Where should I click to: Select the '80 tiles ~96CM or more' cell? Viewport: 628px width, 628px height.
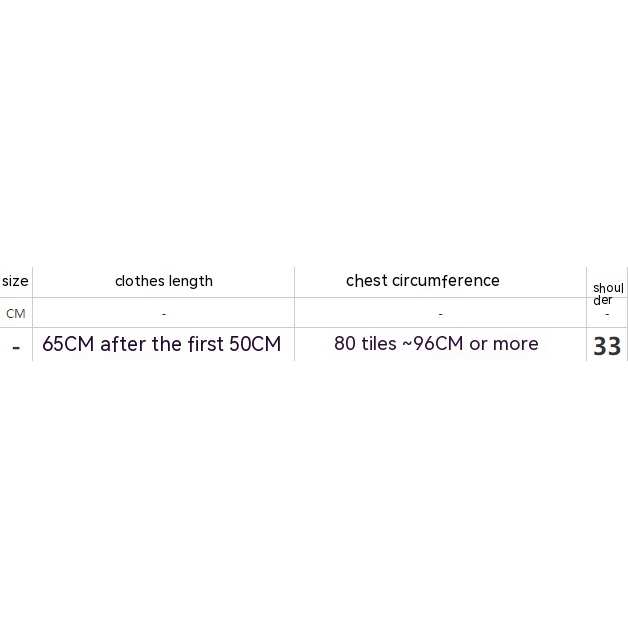[436, 344]
